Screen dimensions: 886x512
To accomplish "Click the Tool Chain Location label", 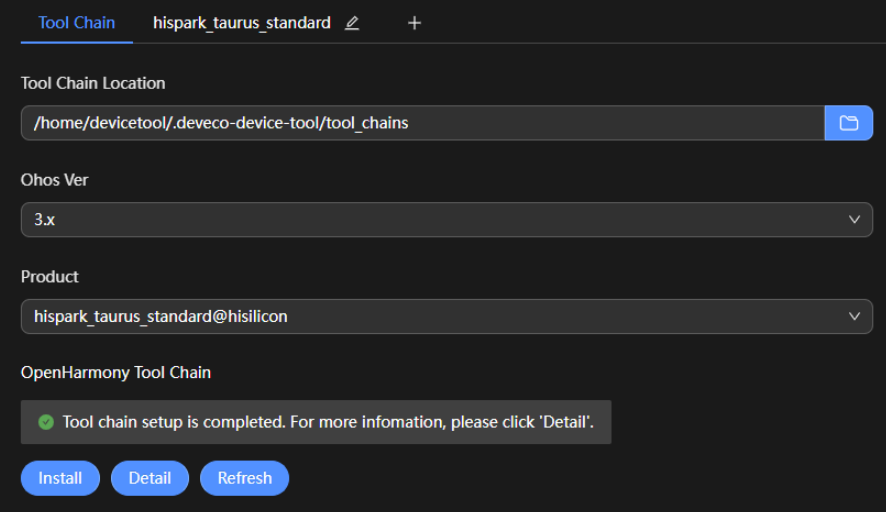I will (x=93, y=83).
